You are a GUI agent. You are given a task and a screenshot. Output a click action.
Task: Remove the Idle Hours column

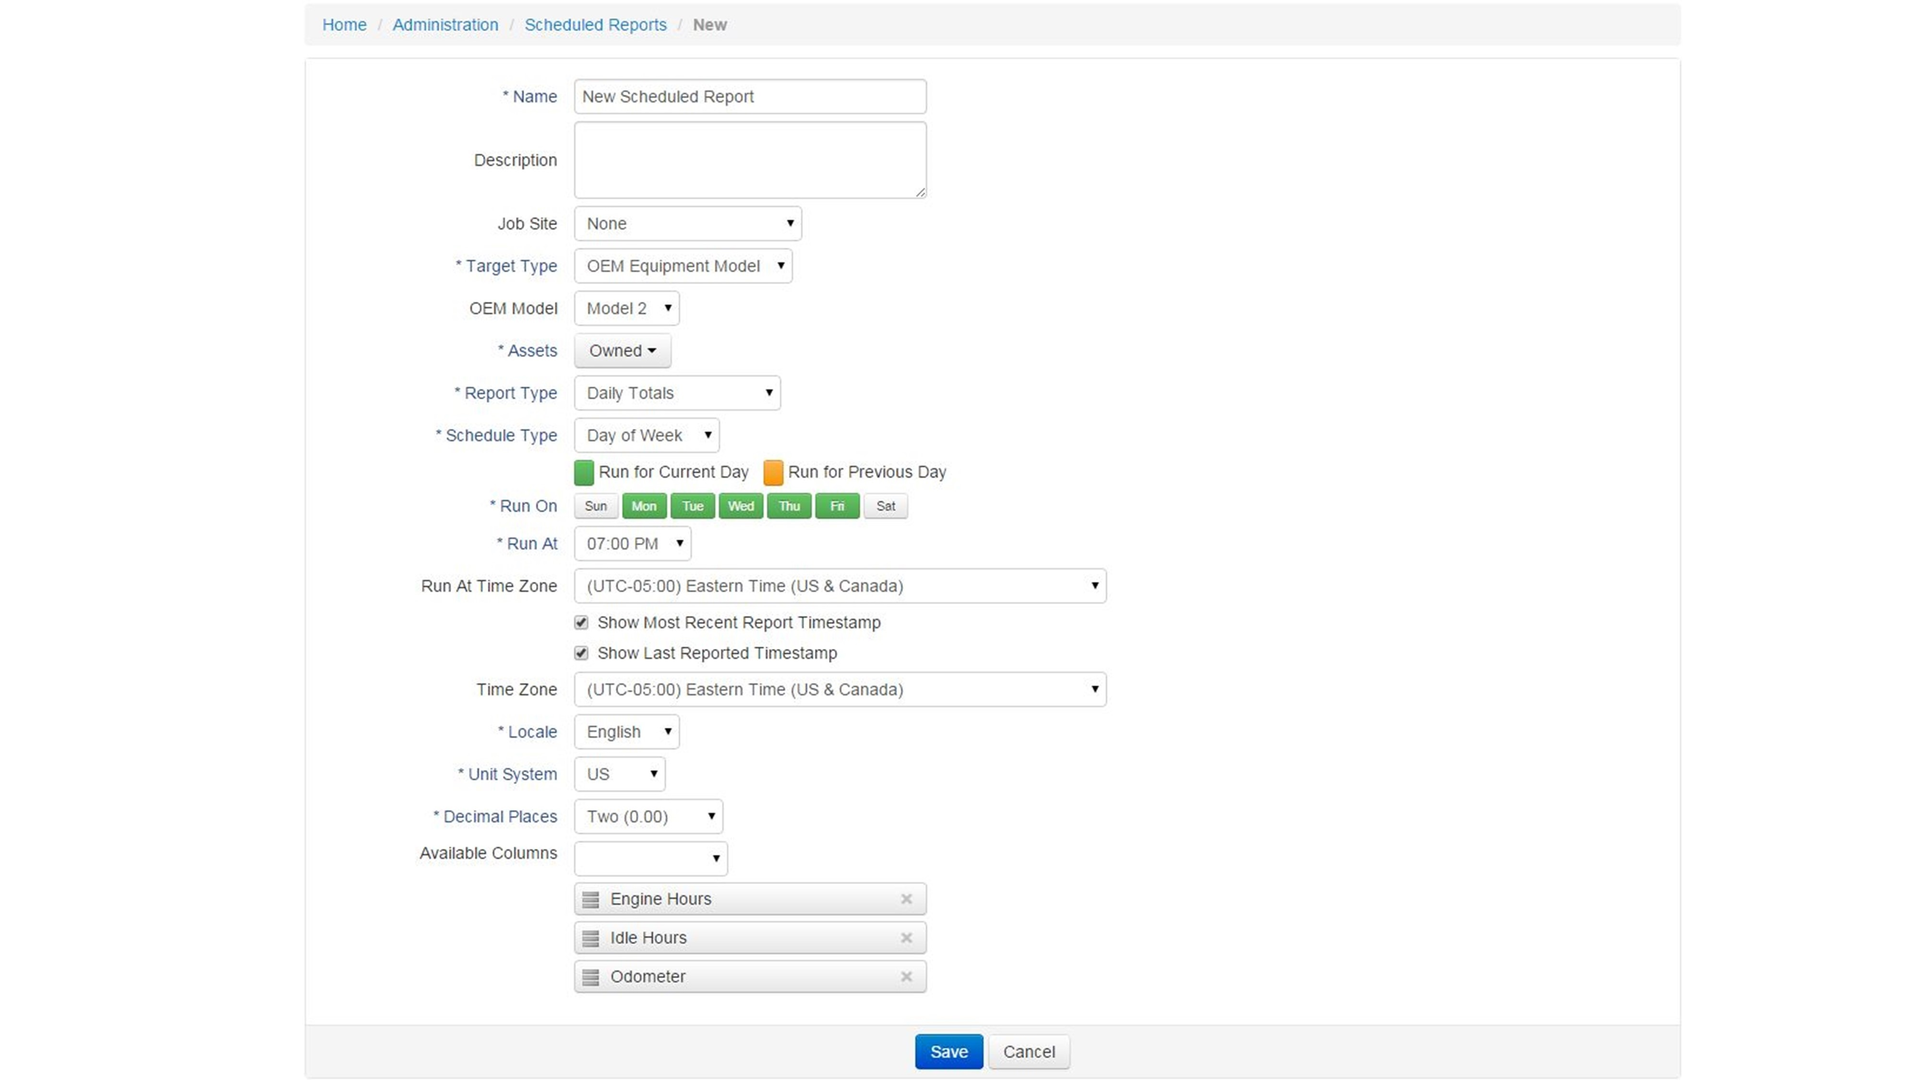pyautogui.click(x=906, y=938)
